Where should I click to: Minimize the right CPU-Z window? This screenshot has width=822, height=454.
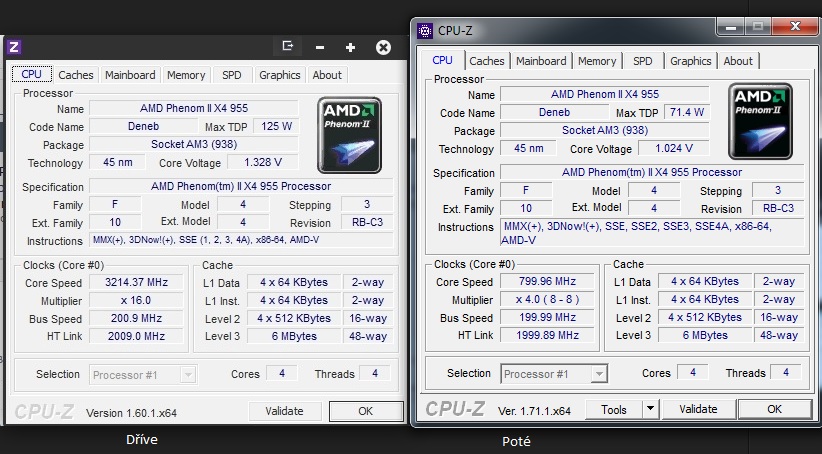click(731, 26)
